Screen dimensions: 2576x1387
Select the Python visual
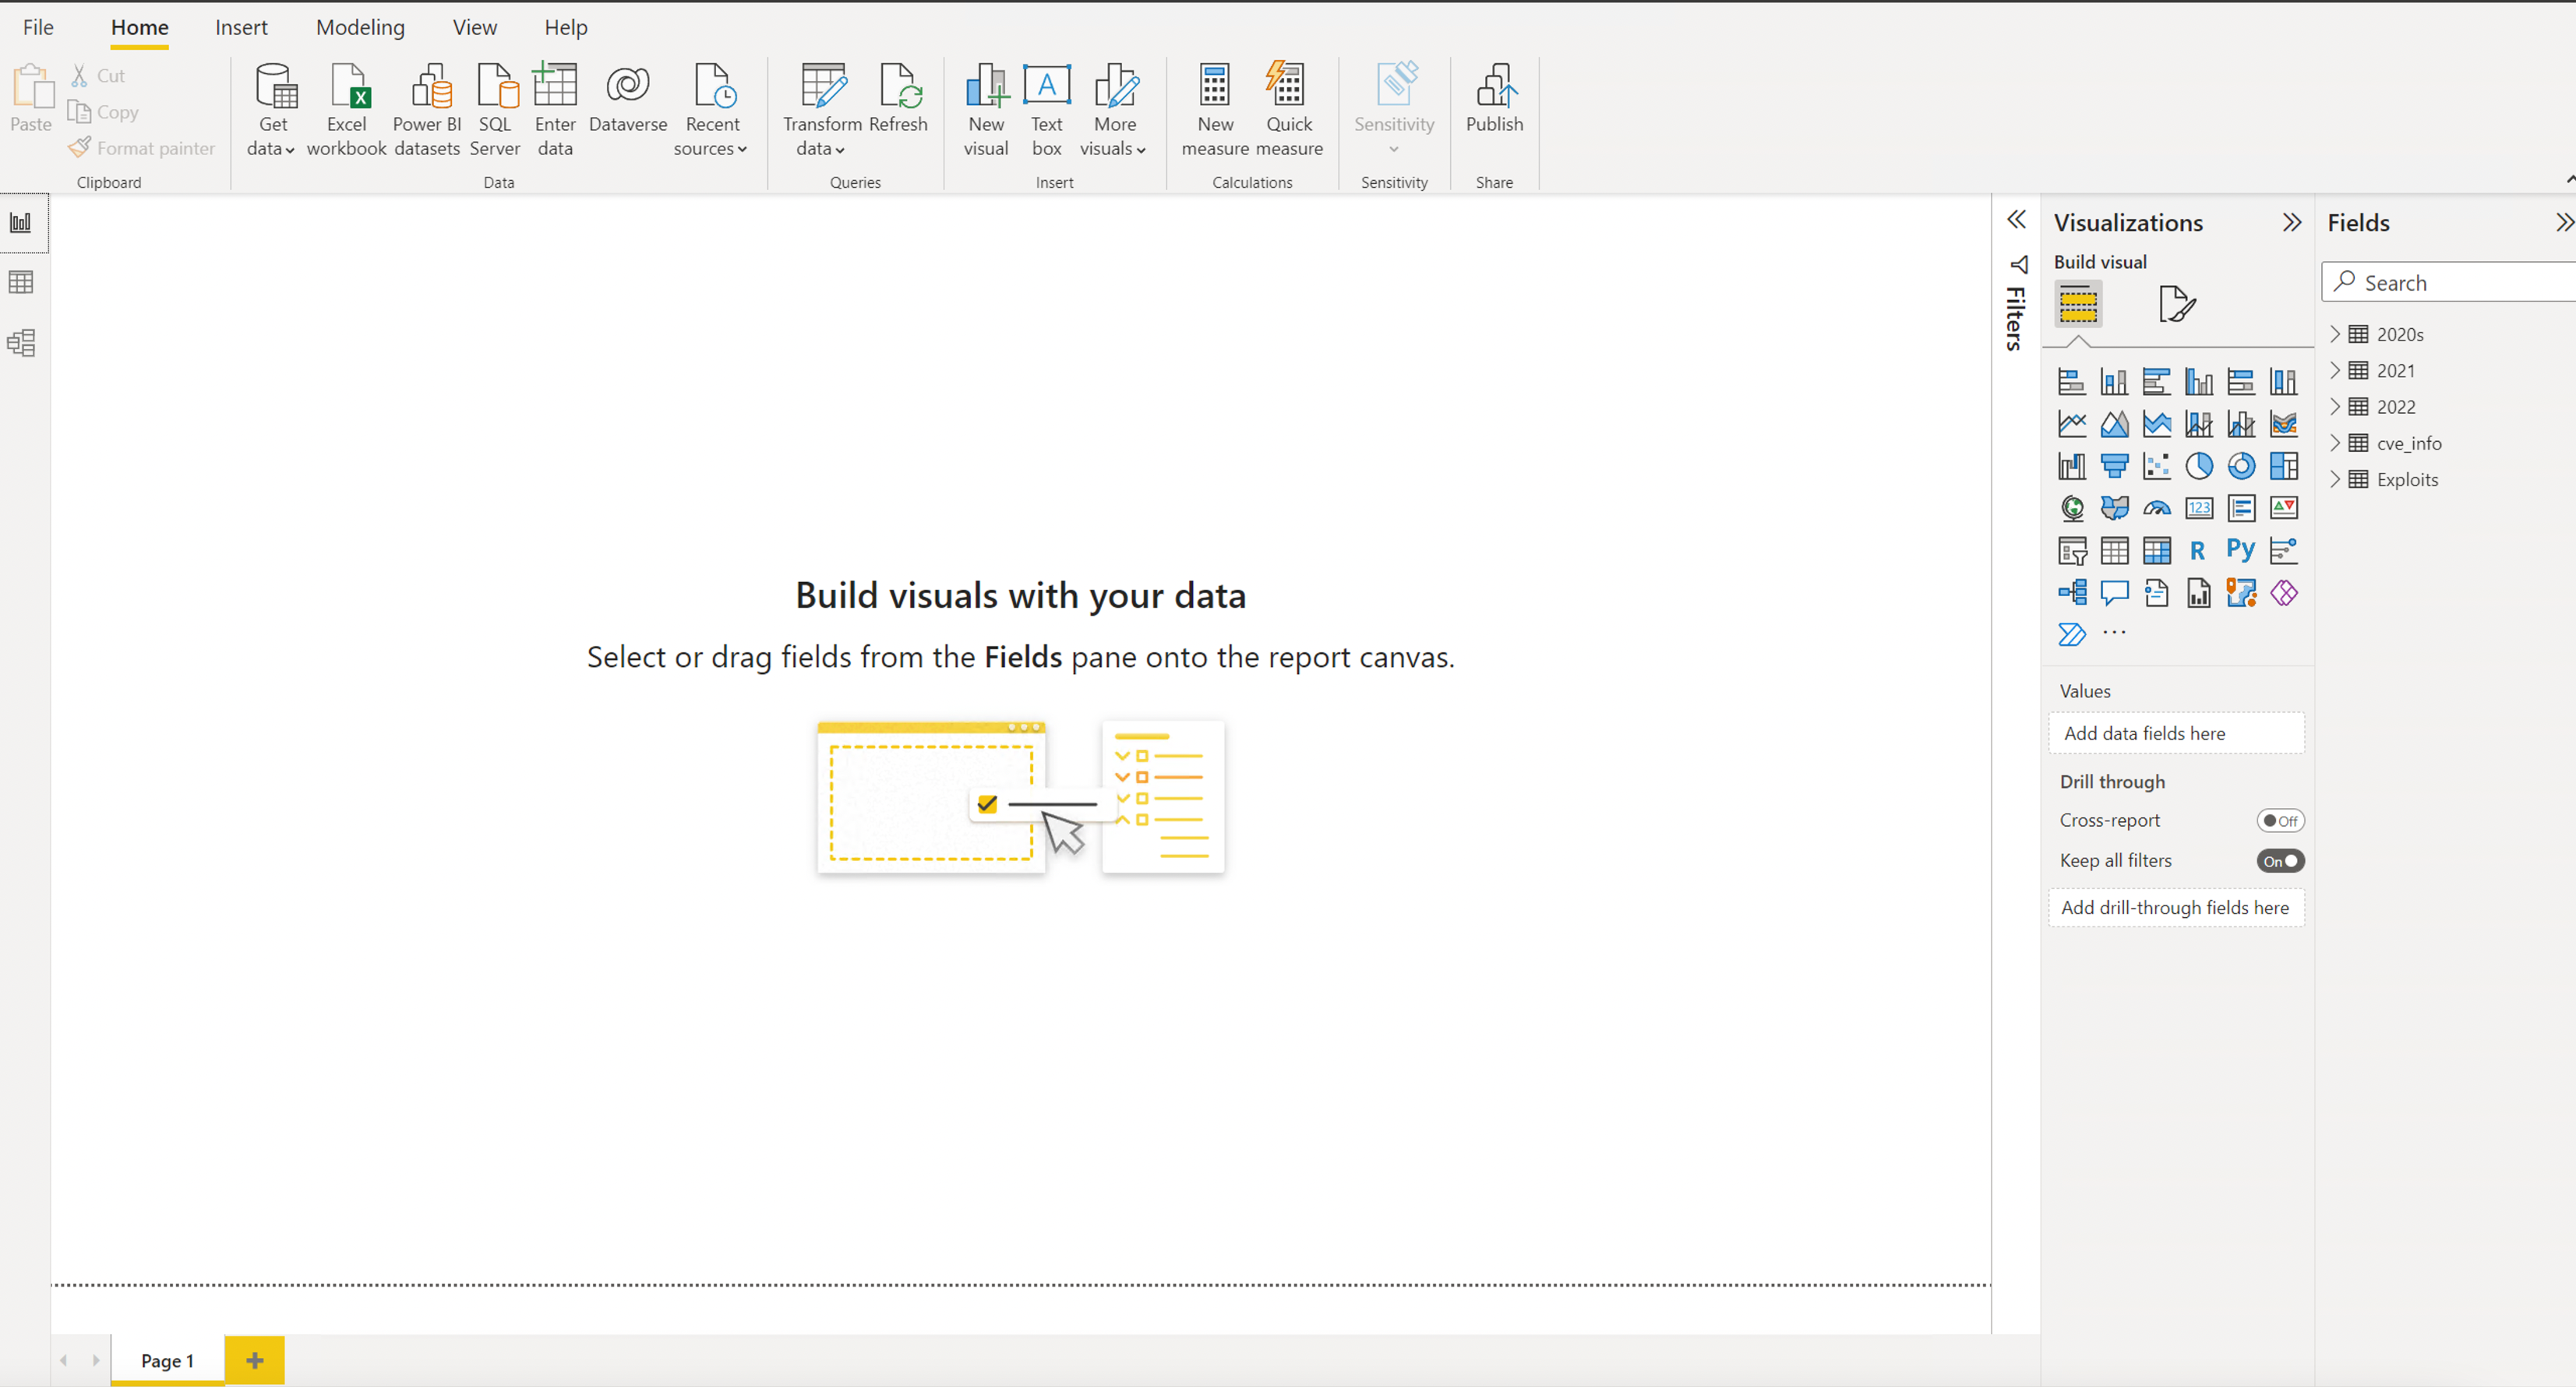2239,550
